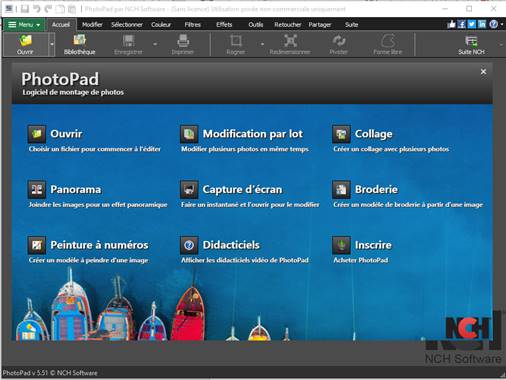
Task: Open Peinture à numéros heading link
Action: click(x=99, y=245)
